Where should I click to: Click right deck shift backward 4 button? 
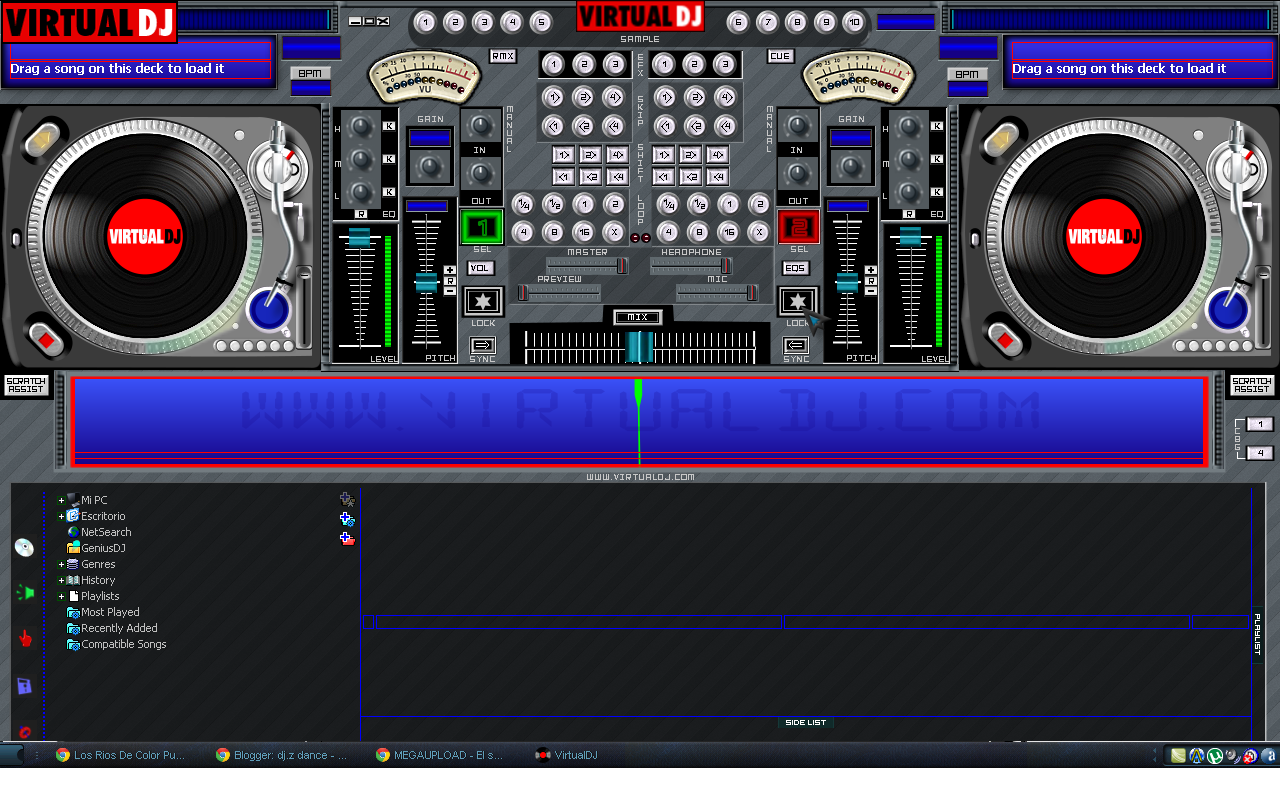tap(717, 177)
